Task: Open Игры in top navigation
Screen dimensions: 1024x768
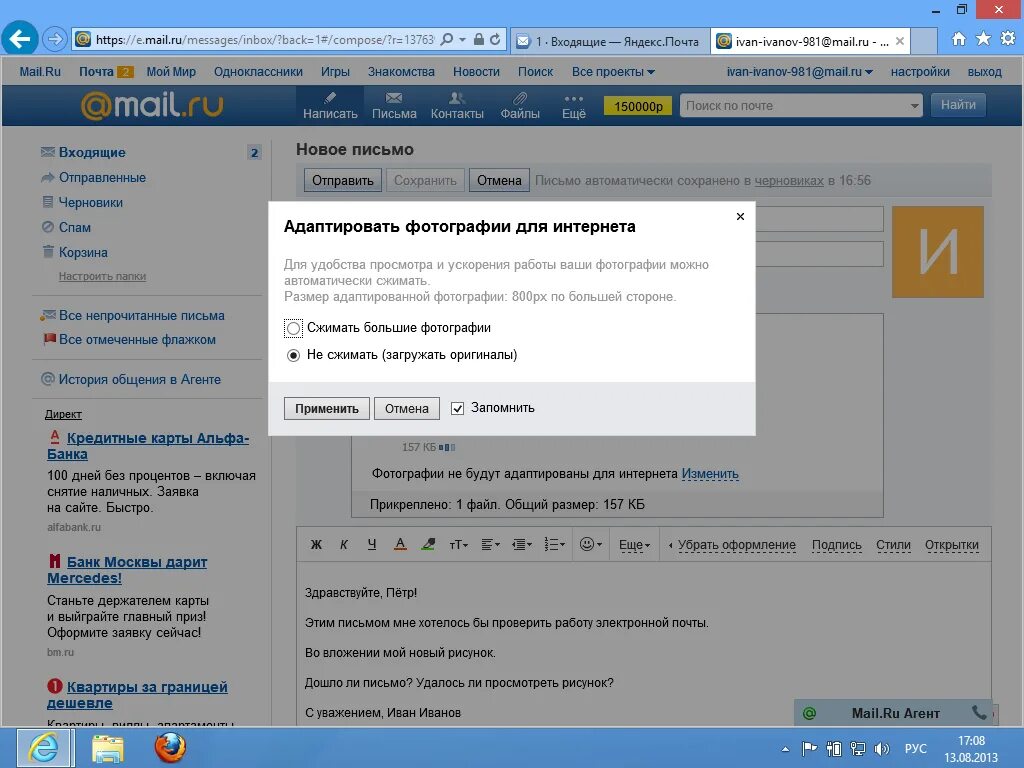Action: click(335, 72)
